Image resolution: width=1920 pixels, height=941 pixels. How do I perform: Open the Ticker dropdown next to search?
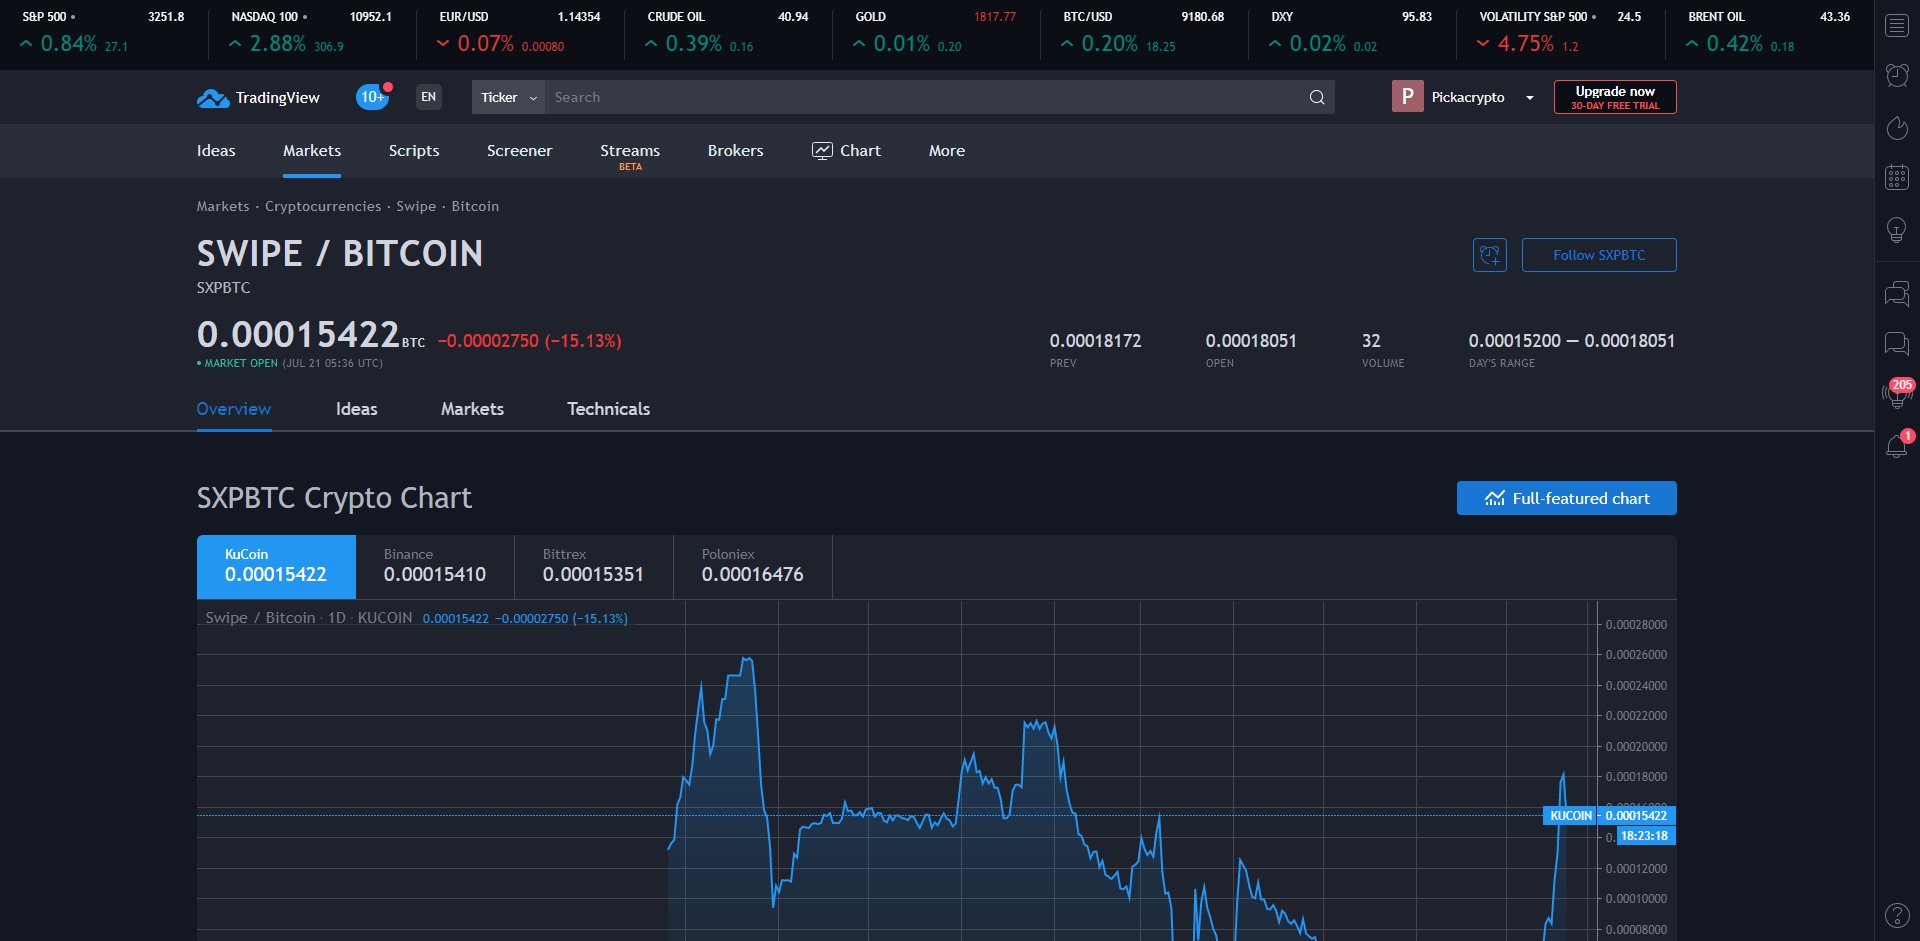507,97
